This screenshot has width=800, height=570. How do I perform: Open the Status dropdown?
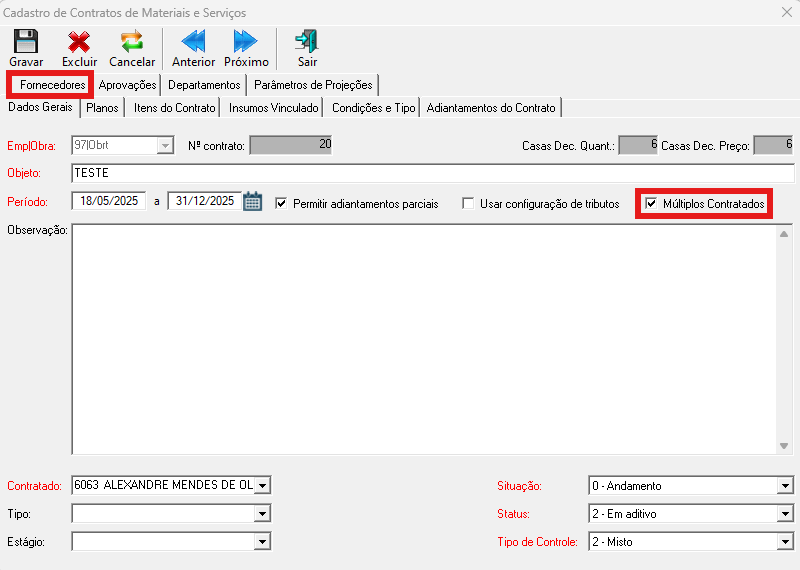pyautogui.click(x=784, y=514)
